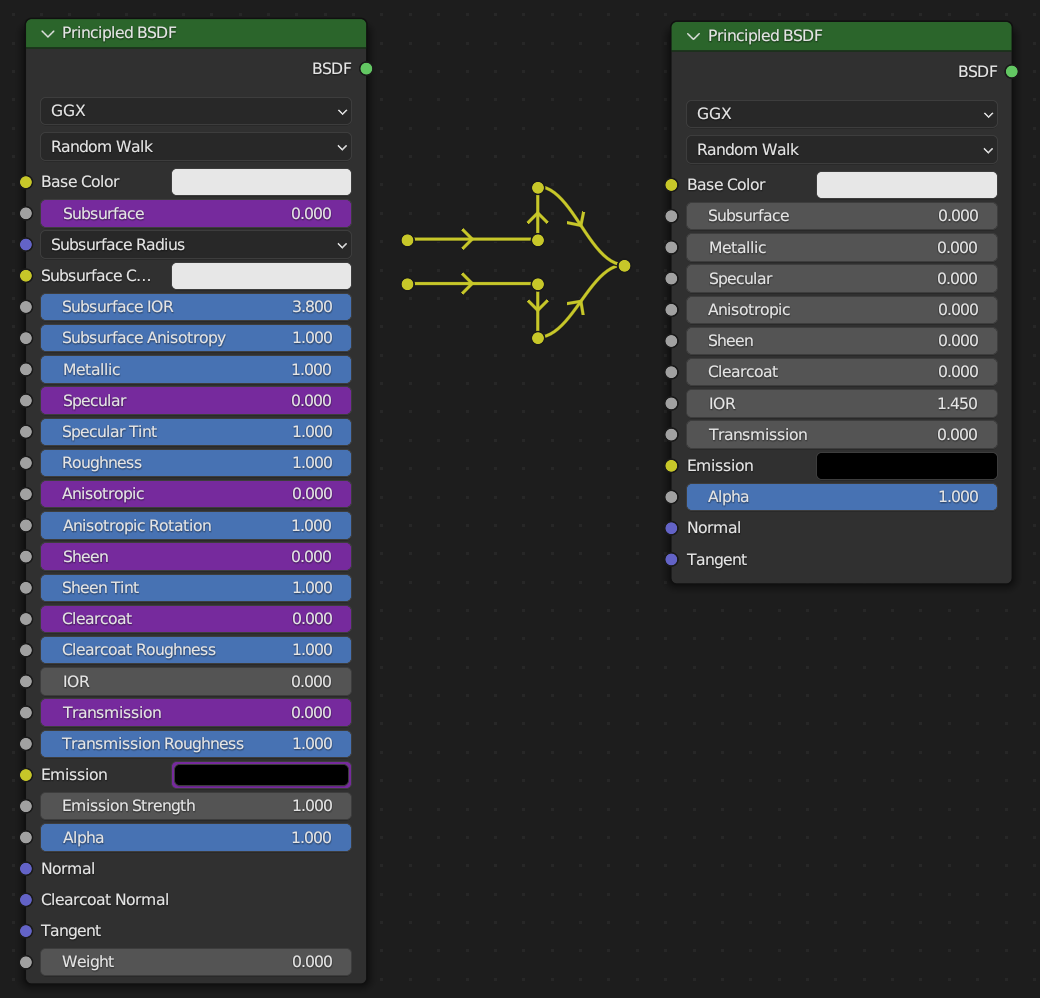Screen dimensions: 1040x998
Task: Click Clearcoat Normal socket on left node
Action: pyautogui.click(x=26, y=900)
